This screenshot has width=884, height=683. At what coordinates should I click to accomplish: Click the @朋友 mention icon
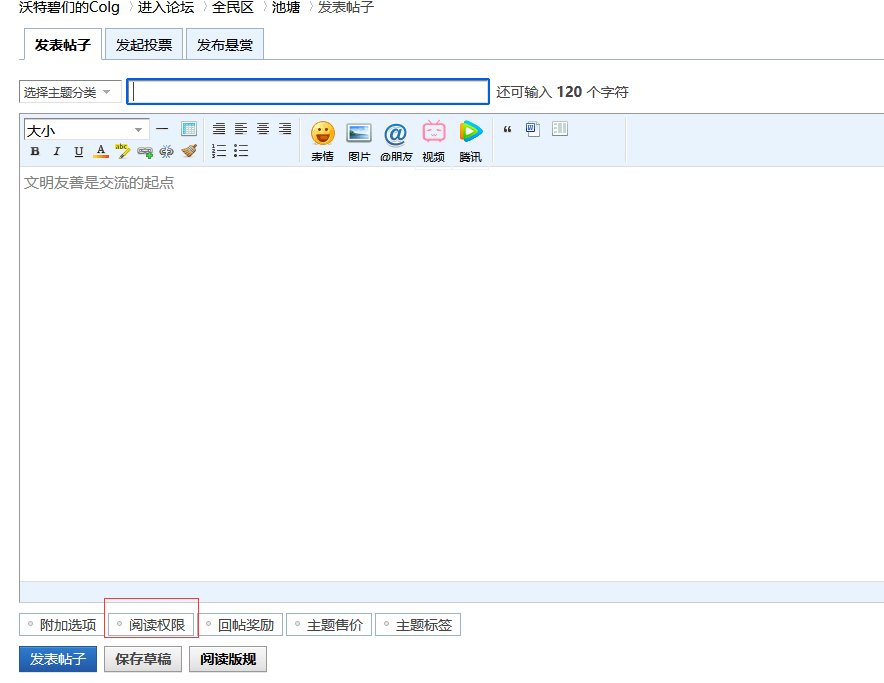coord(396,141)
